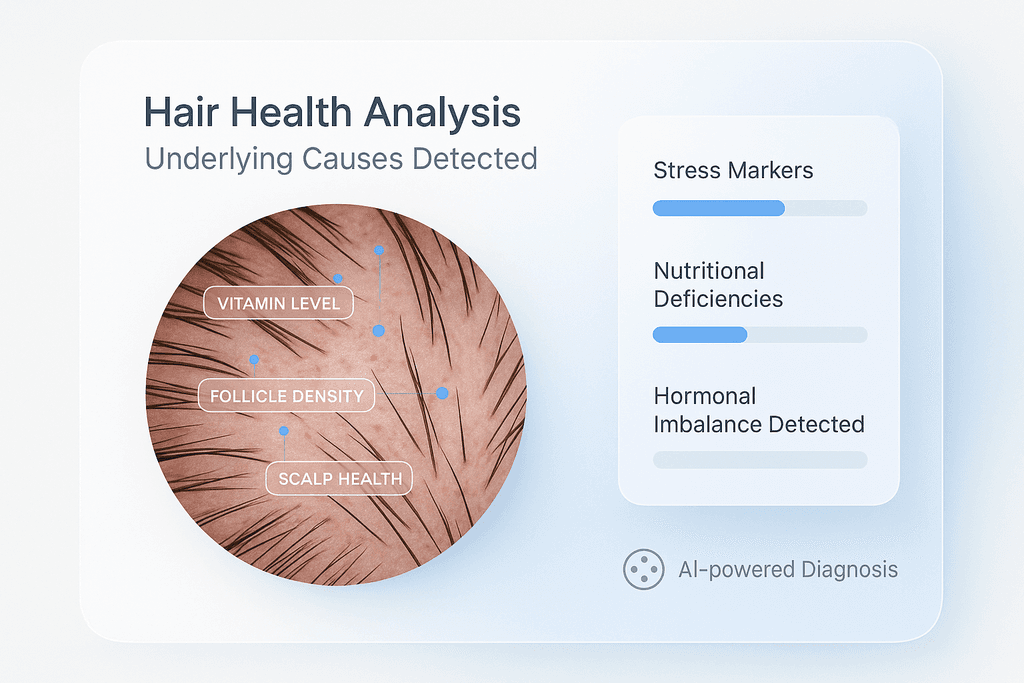Viewport: 1024px width, 683px height.
Task: Click the blue marker dot above Follicle Density label
Action: coord(254,359)
